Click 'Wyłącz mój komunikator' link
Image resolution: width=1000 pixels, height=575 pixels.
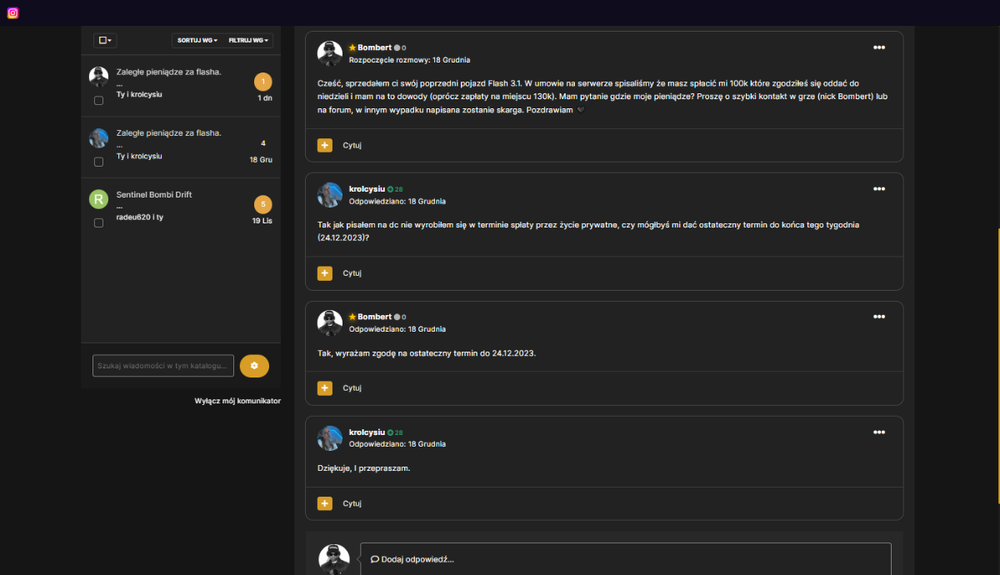[x=237, y=401]
